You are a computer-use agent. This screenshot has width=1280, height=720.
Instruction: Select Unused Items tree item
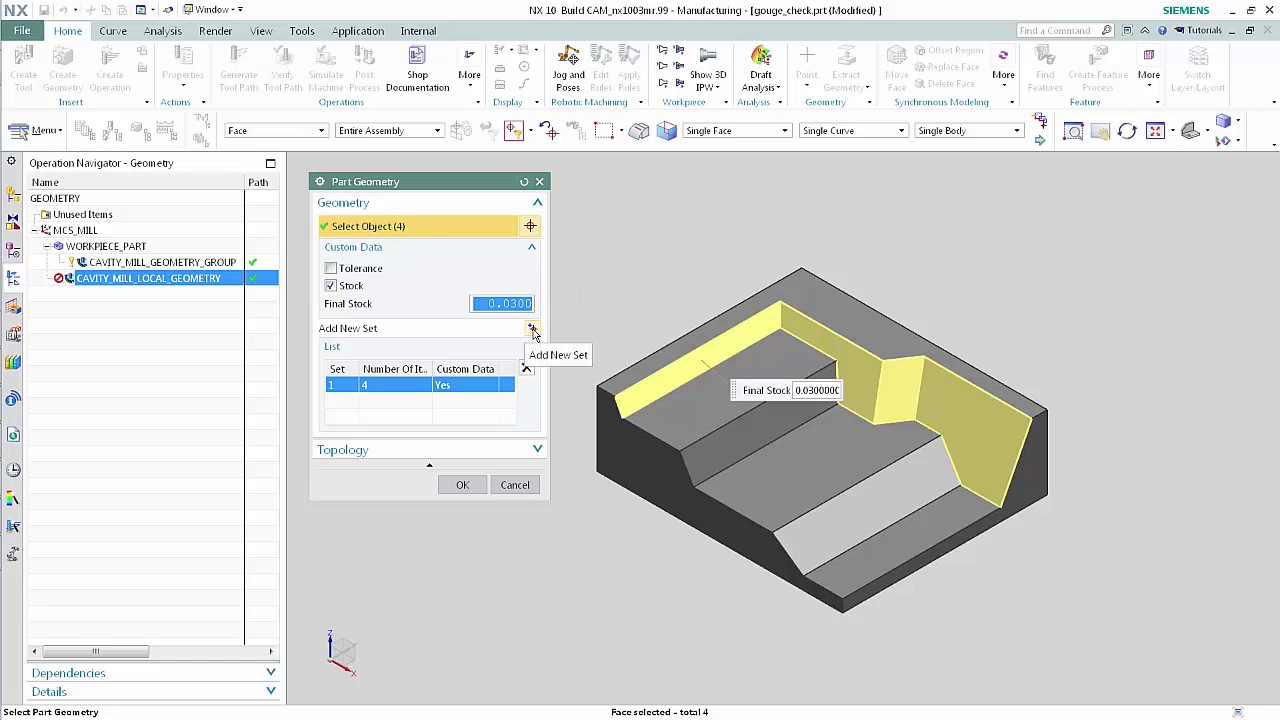pos(82,214)
